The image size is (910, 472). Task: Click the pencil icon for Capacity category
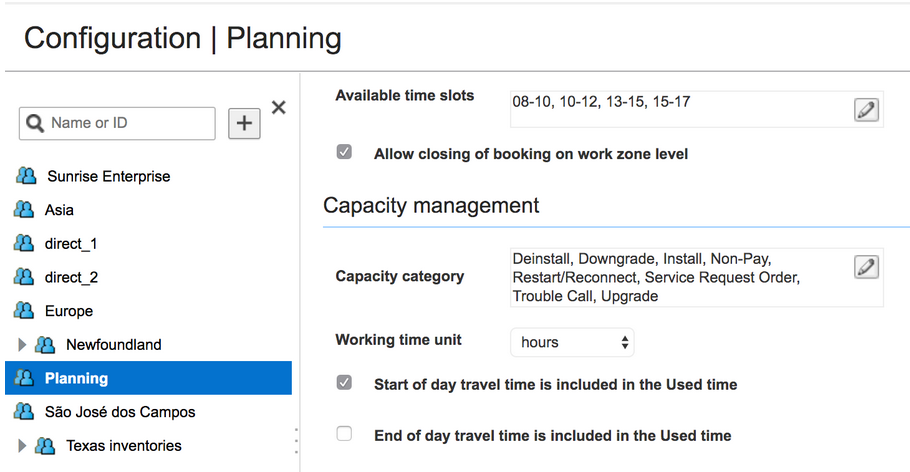(866, 267)
